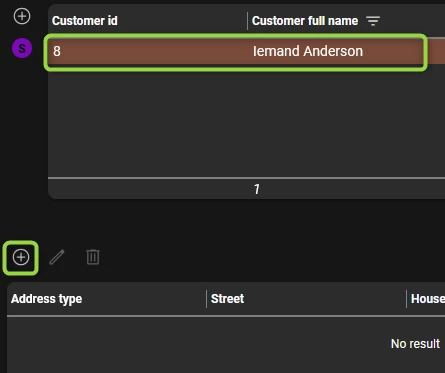The image size is (445, 373).
Task: Click the customer grid record count 1
Action: [x=256, y=189]
